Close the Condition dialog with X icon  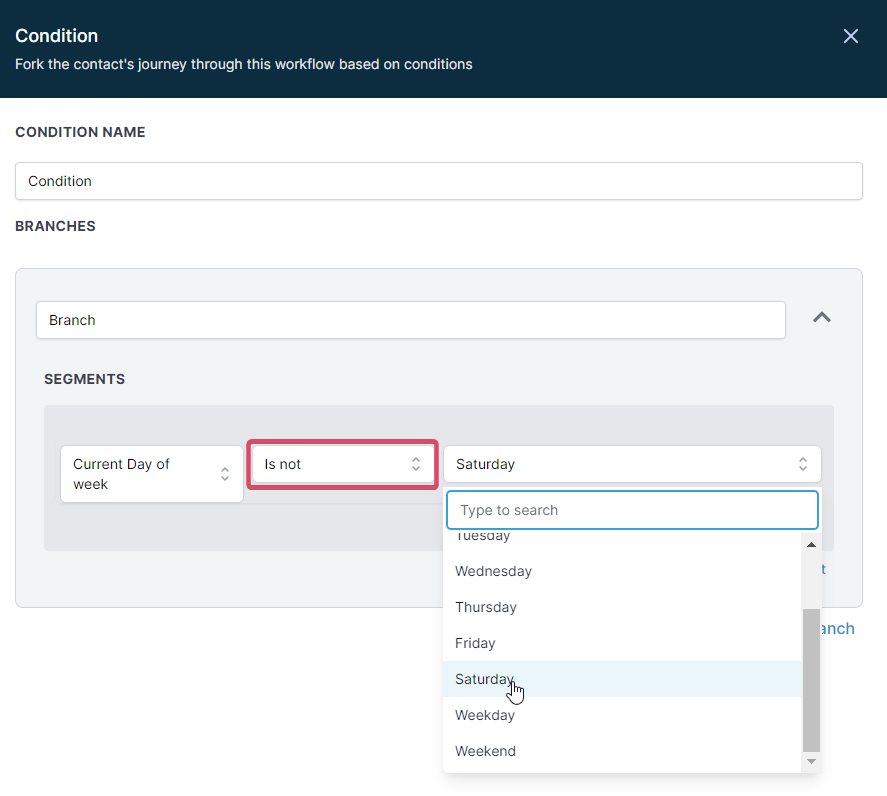coord(851,36)
